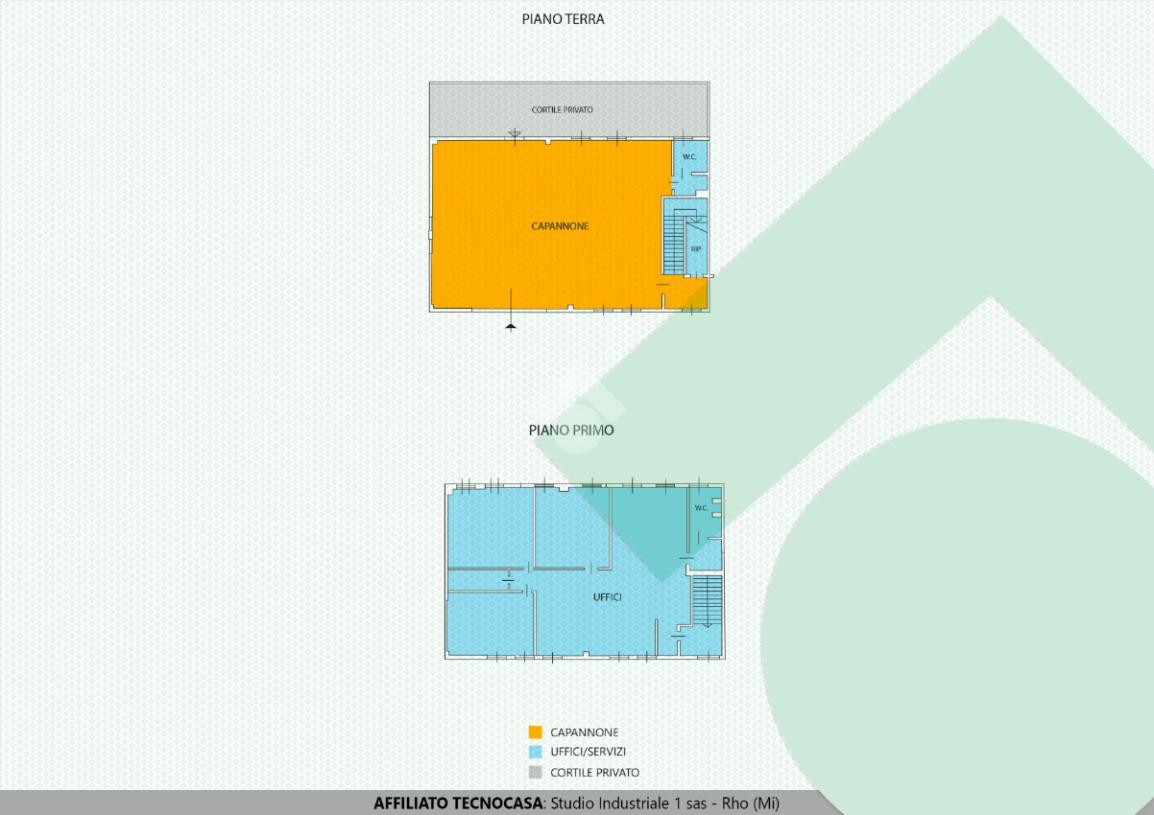Click the first floor staircase symbol
The height and width of the screenshot is (815, 1154).
pos(706,600)
